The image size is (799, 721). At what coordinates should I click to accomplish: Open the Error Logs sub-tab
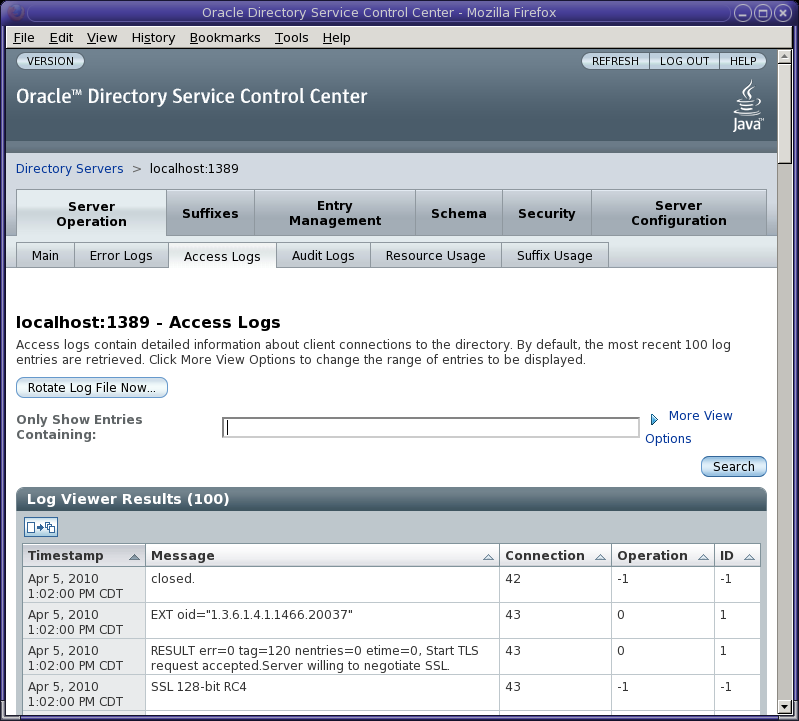tap(121, 255)
